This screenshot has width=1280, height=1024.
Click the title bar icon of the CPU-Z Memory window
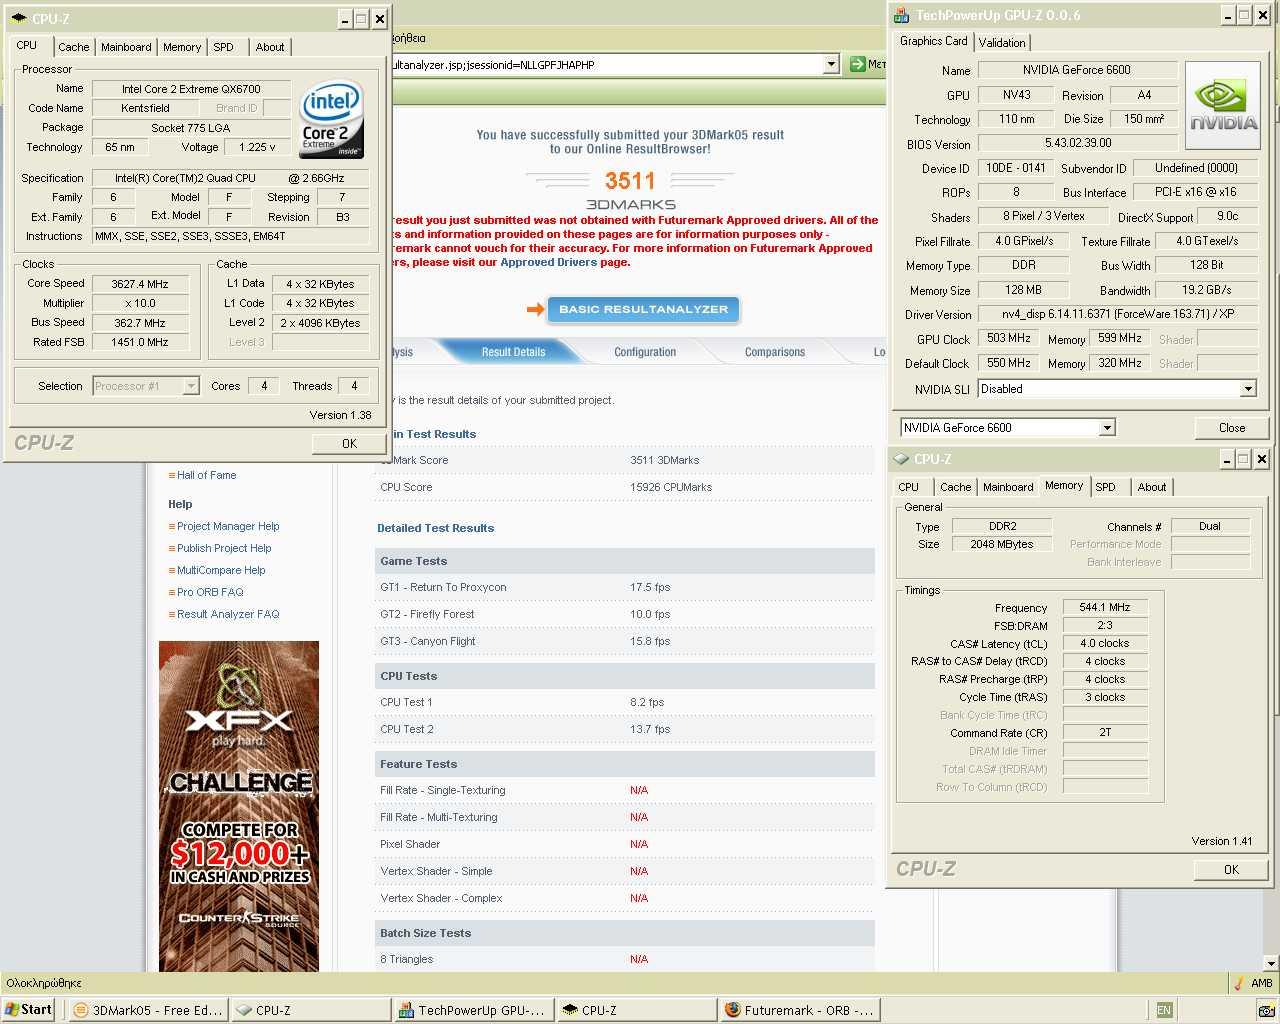click(902, 459)
